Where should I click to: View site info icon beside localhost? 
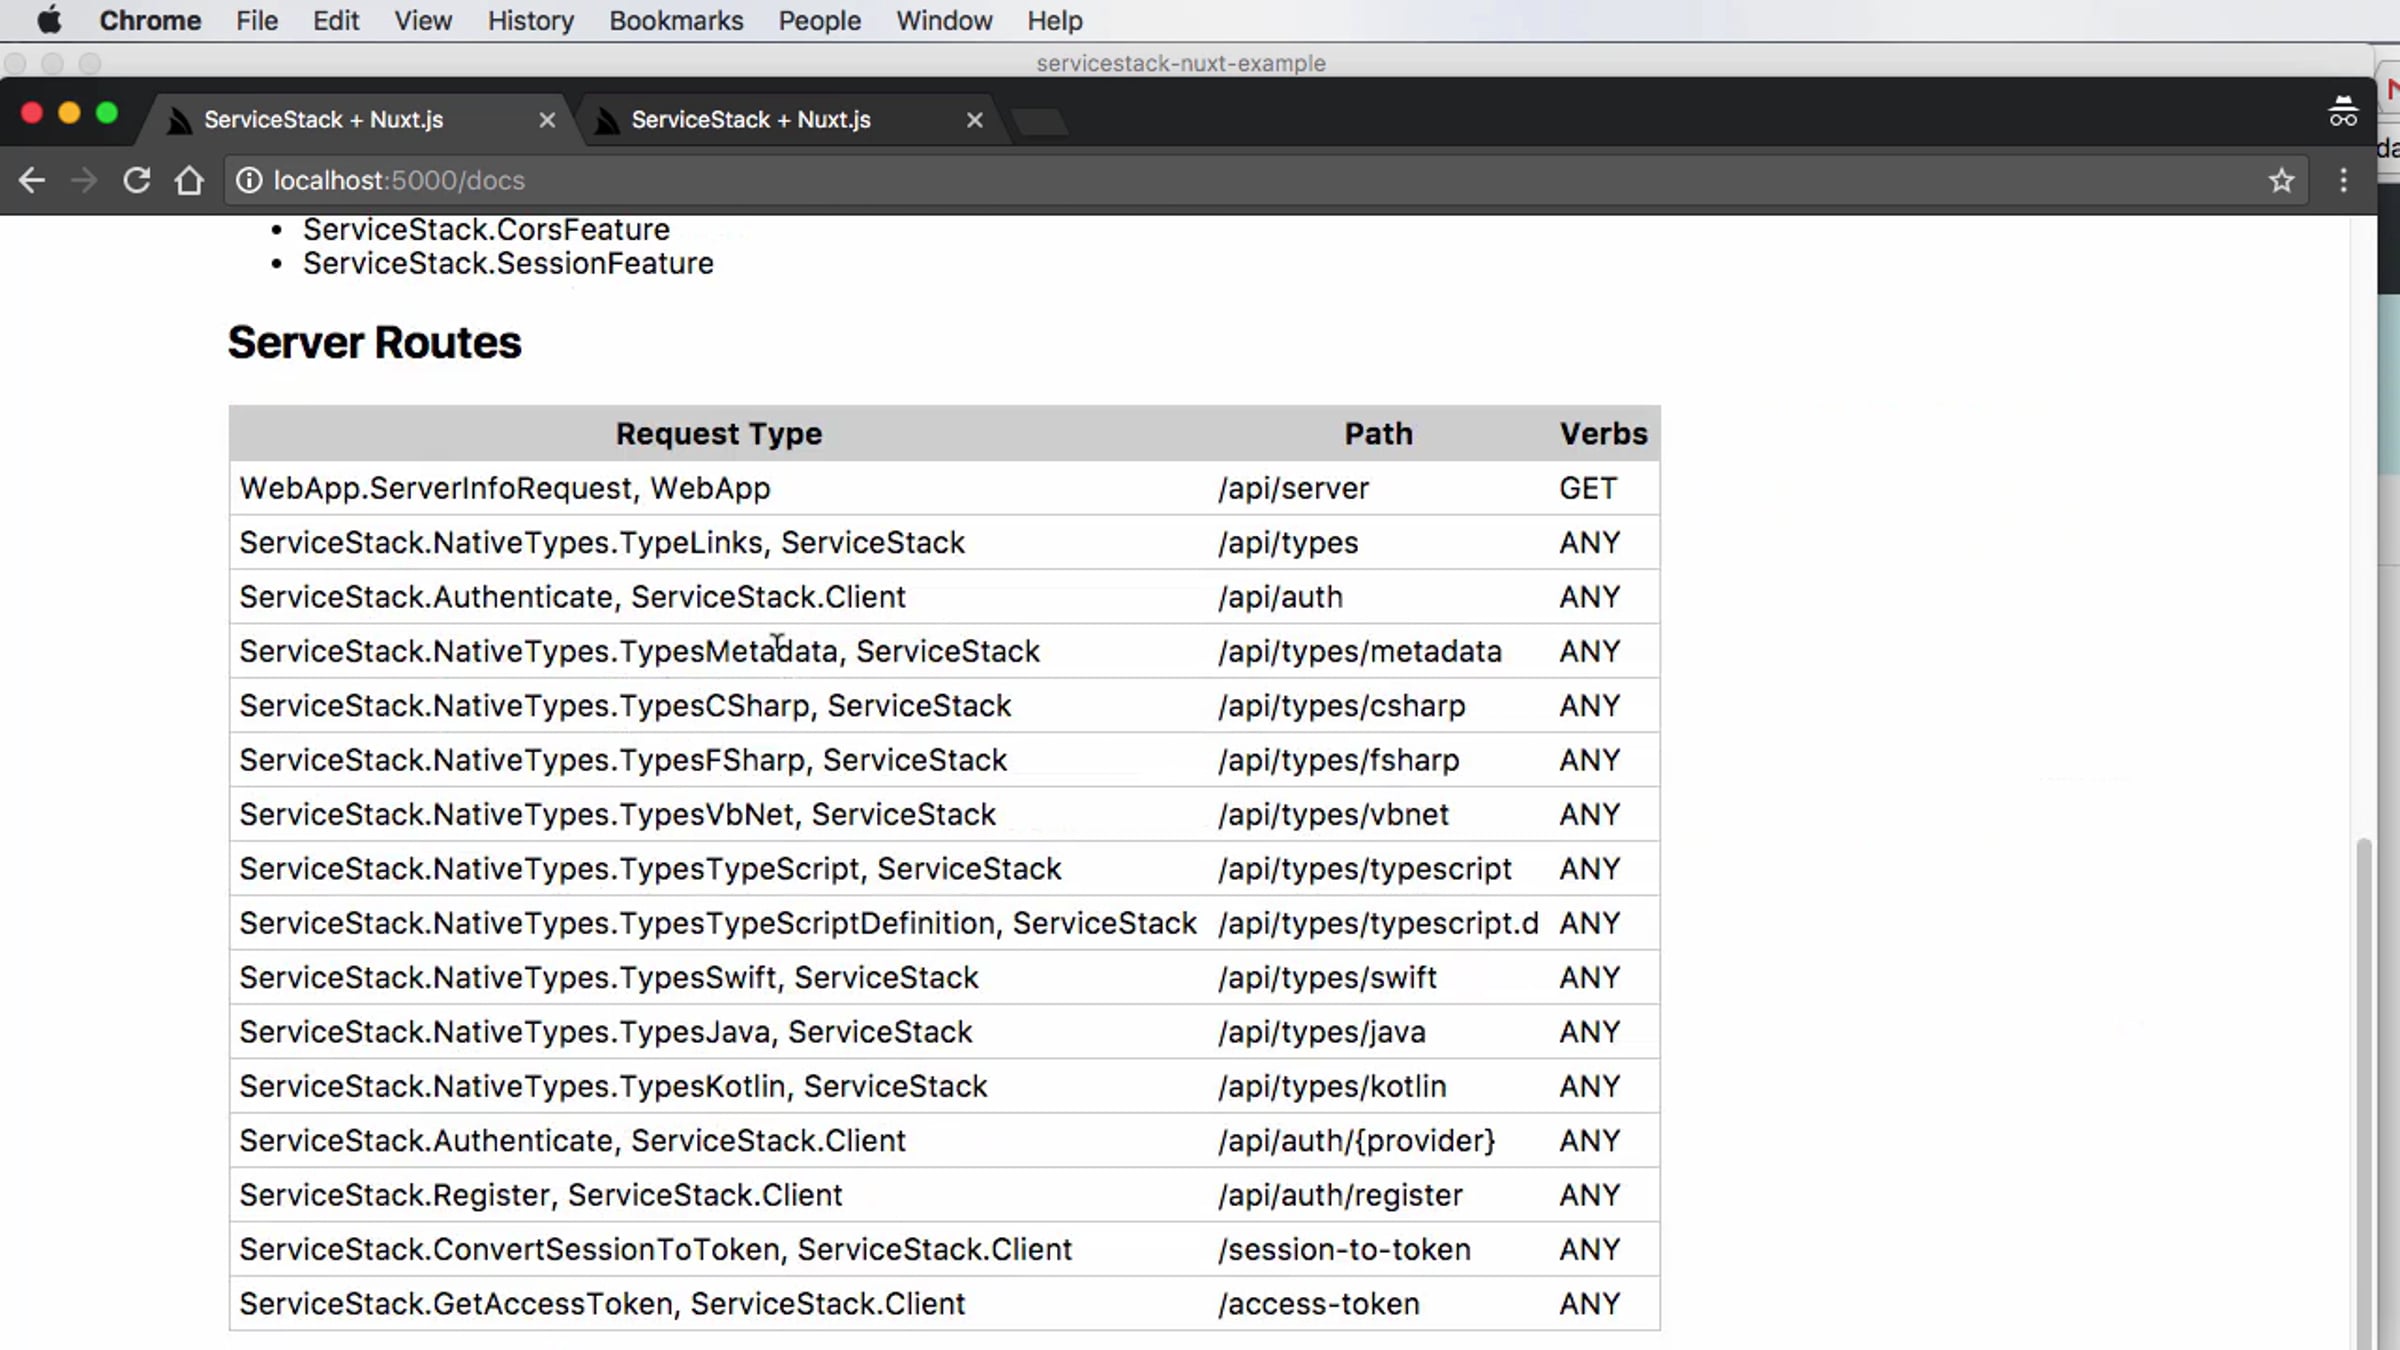point(249,180)
